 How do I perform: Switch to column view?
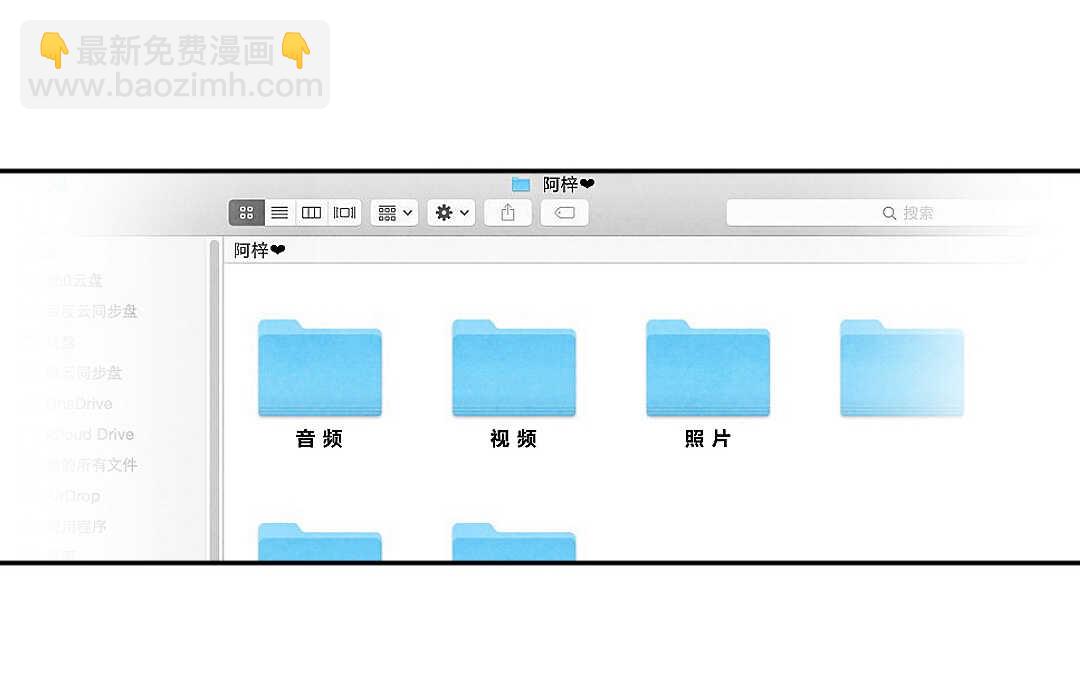pos(311,213)
